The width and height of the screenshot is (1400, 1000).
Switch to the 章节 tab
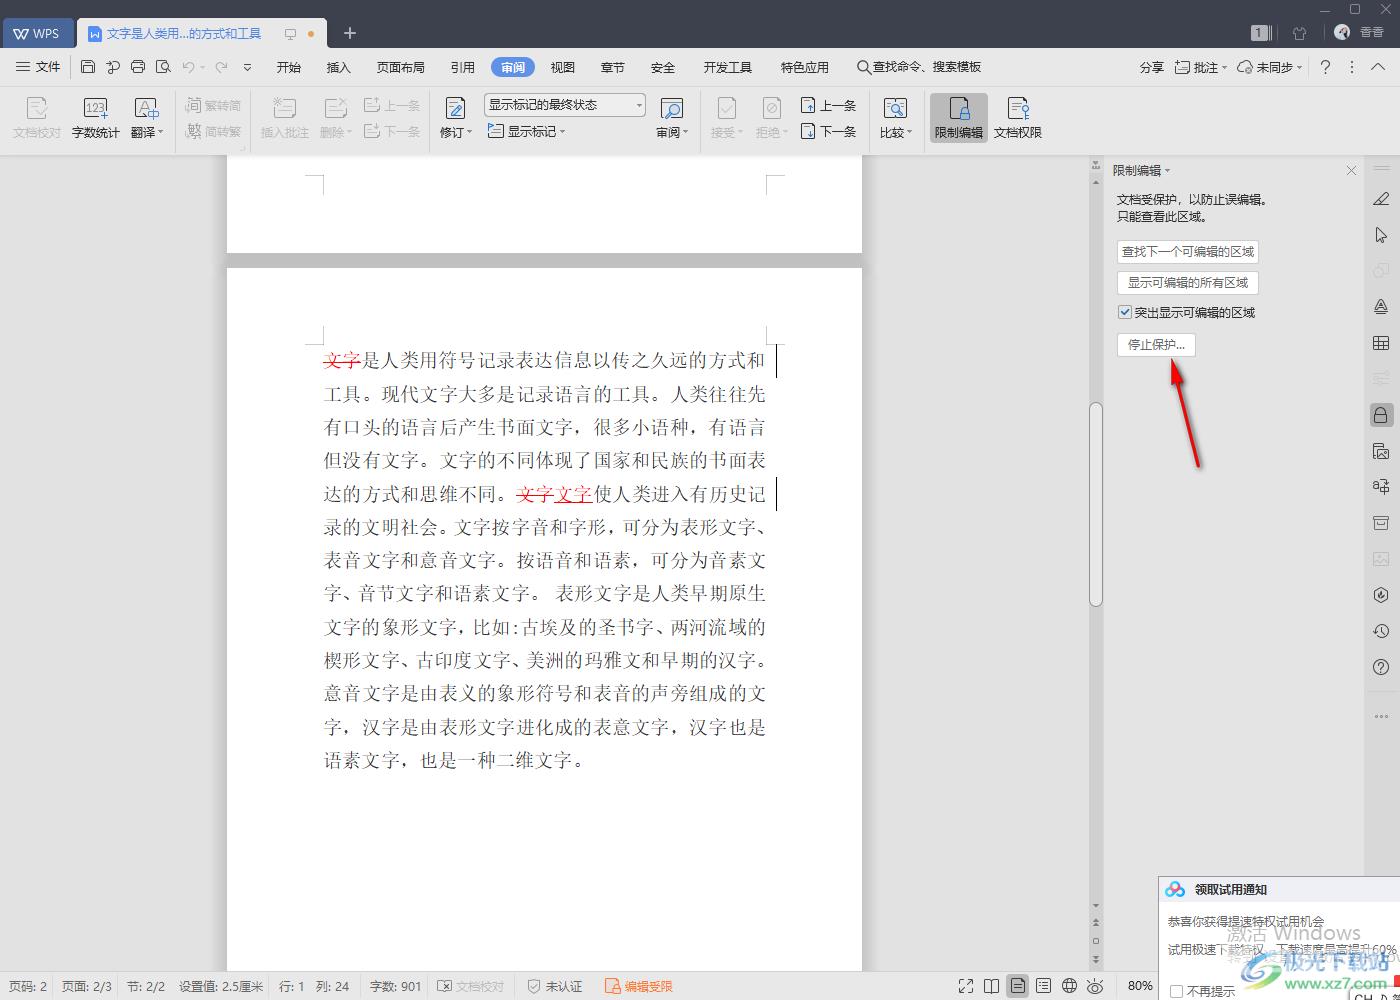pos(613,67)
